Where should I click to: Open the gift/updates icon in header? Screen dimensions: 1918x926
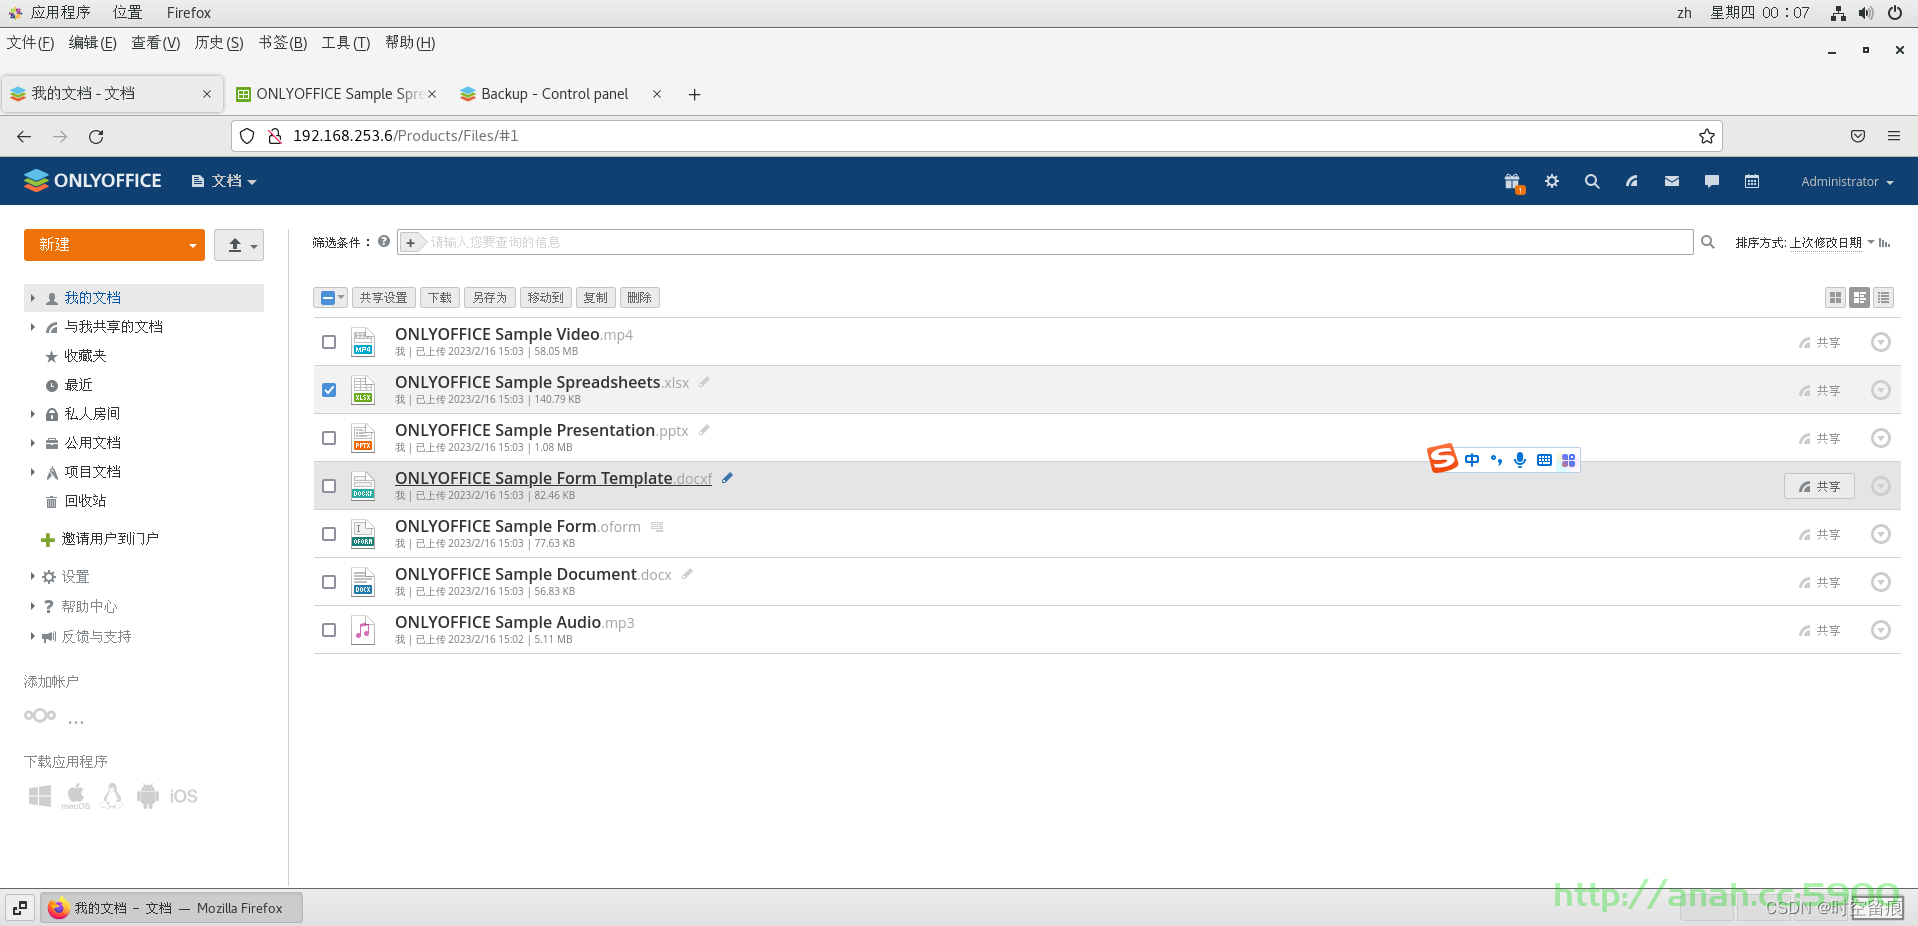(x=1512, y=182)
